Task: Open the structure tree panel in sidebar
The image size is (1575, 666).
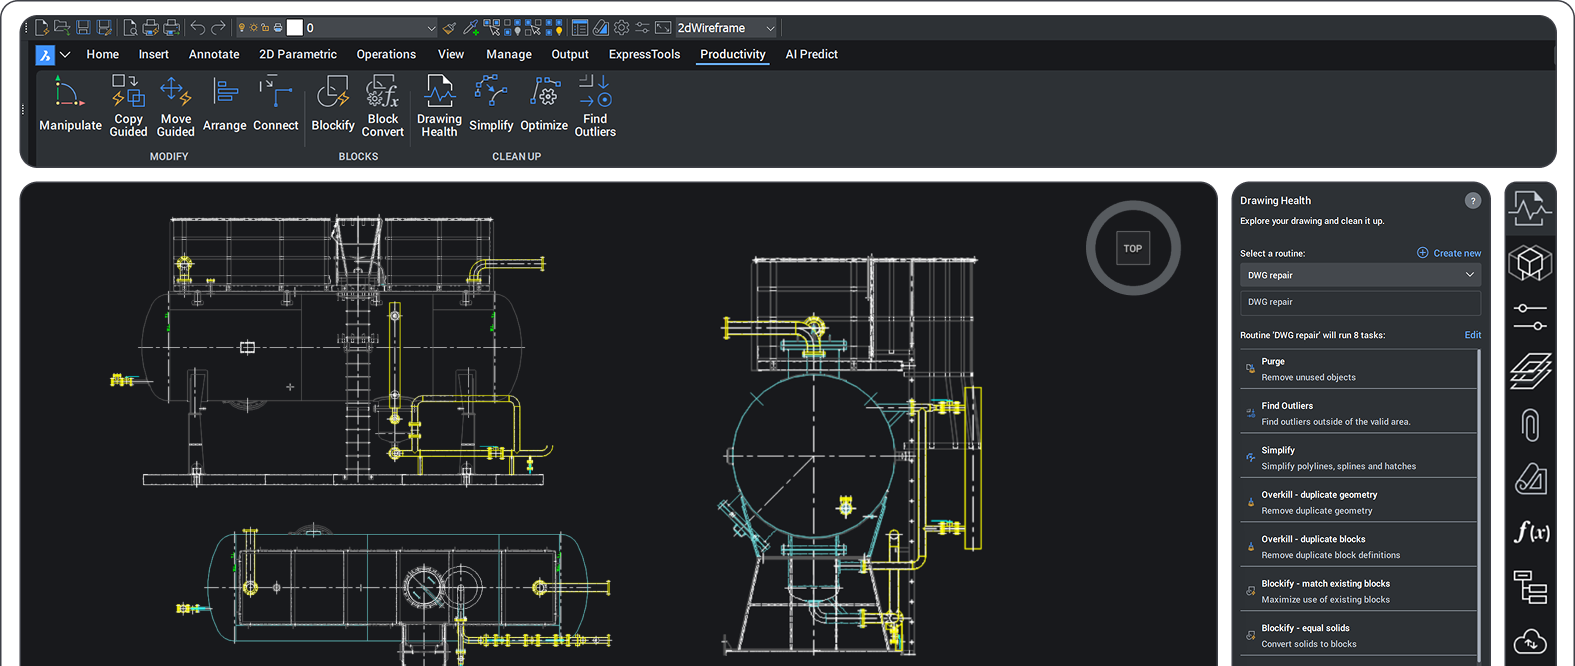Action: [x=1530, y=587]
